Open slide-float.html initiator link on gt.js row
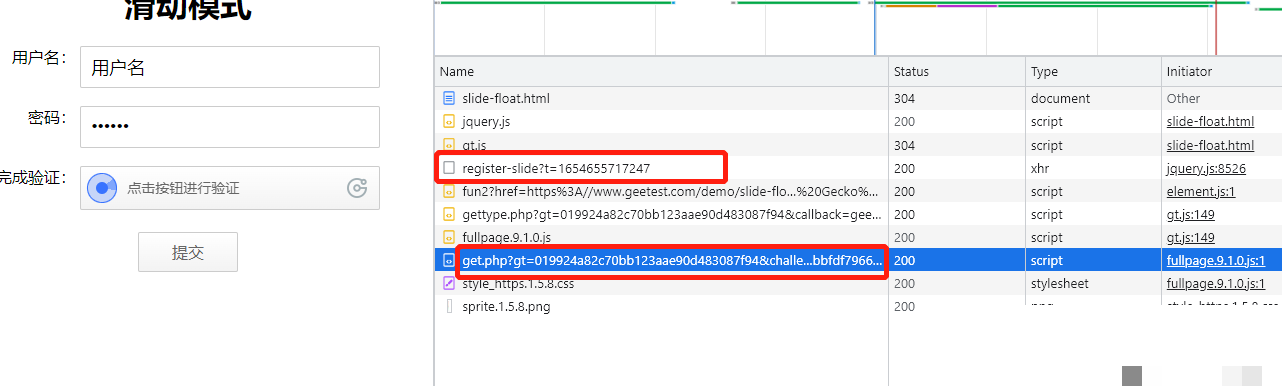Screen dimensions: 1282x386 [1210, 145]
